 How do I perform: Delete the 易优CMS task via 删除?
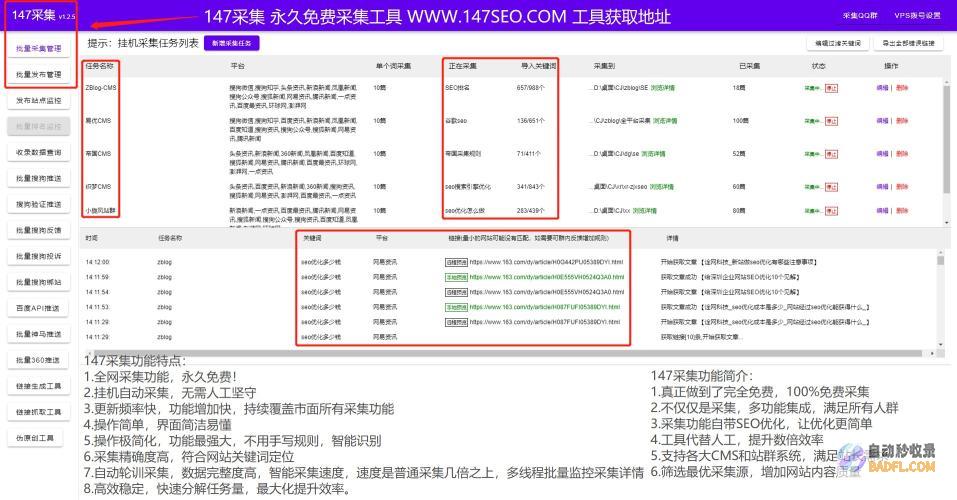coord(902,121)
